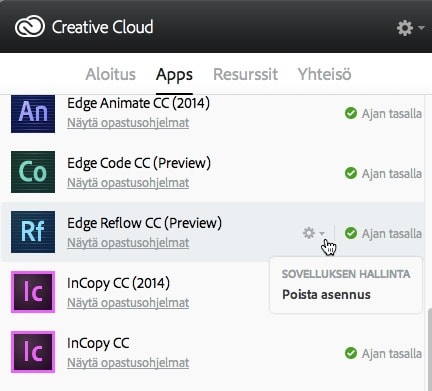The height and width of the screenshot is (391, 432).
Task: Open tutorials link under InCopy CC
Action: (128, 363)
